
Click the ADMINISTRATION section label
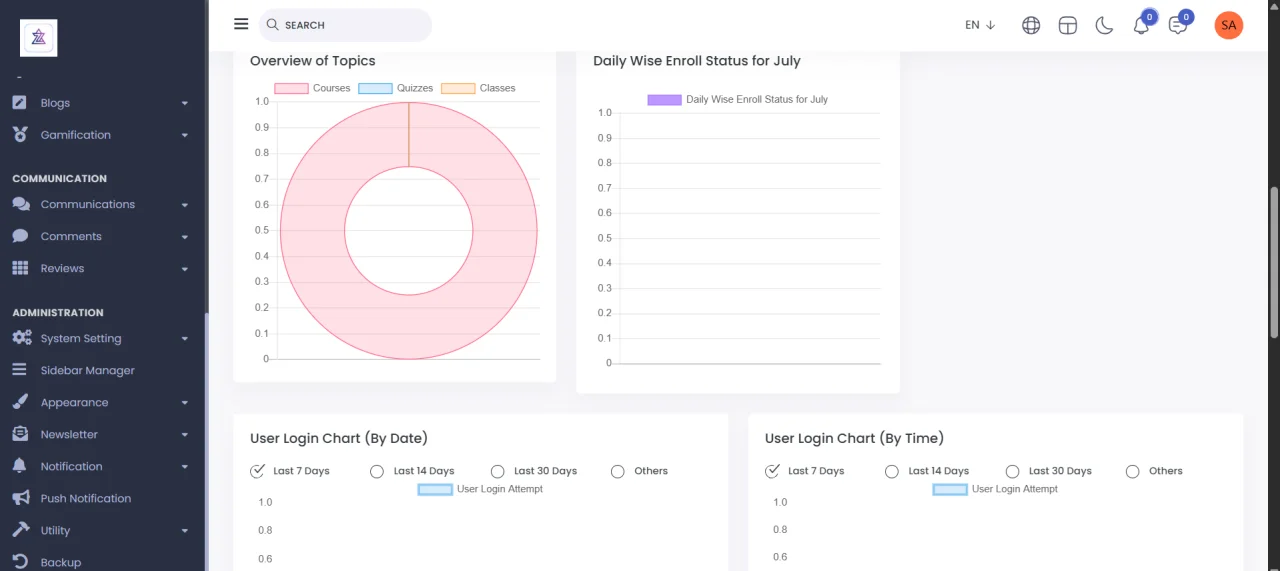58,313
